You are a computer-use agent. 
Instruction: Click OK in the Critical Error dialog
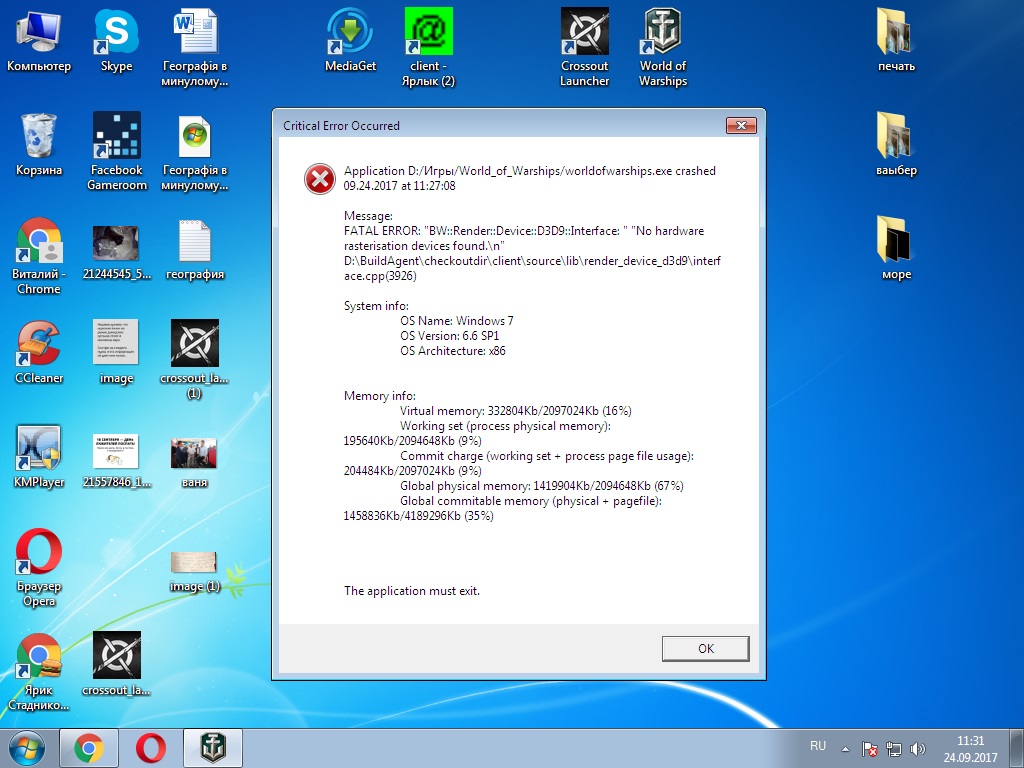tap(705, 648)
